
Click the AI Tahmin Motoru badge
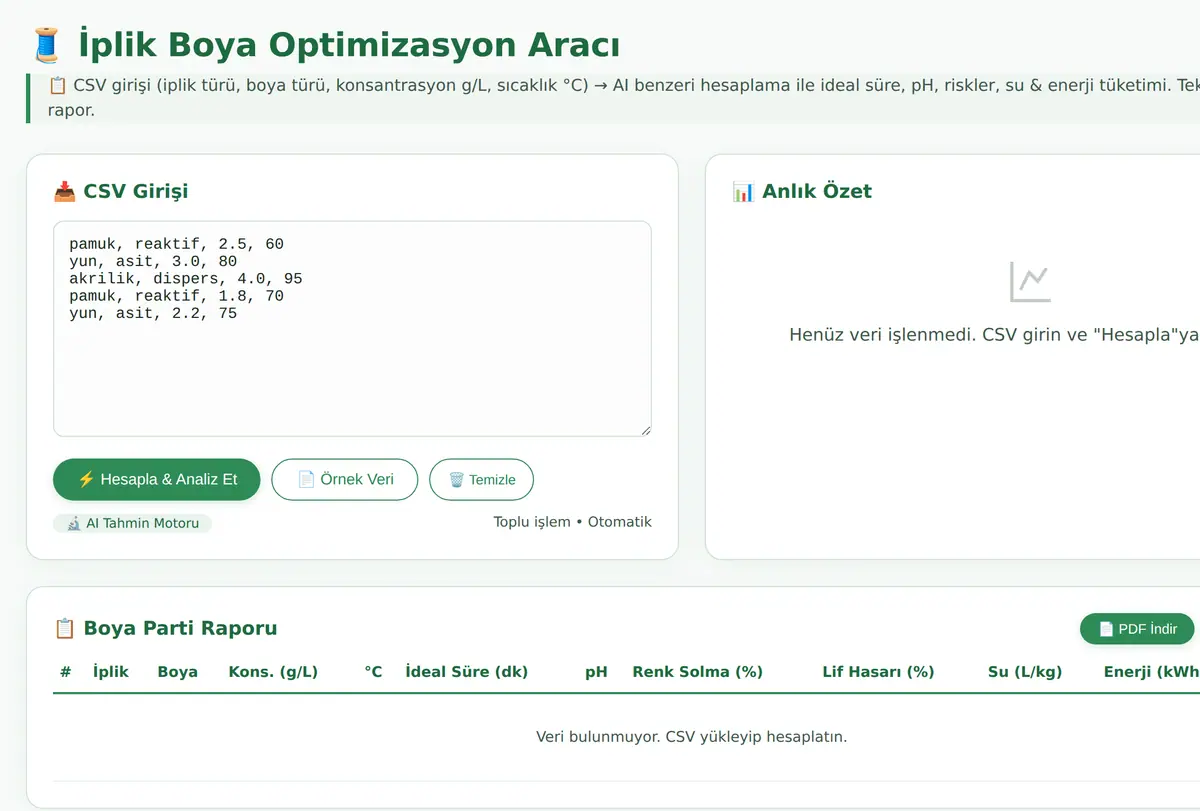(132, 523)
